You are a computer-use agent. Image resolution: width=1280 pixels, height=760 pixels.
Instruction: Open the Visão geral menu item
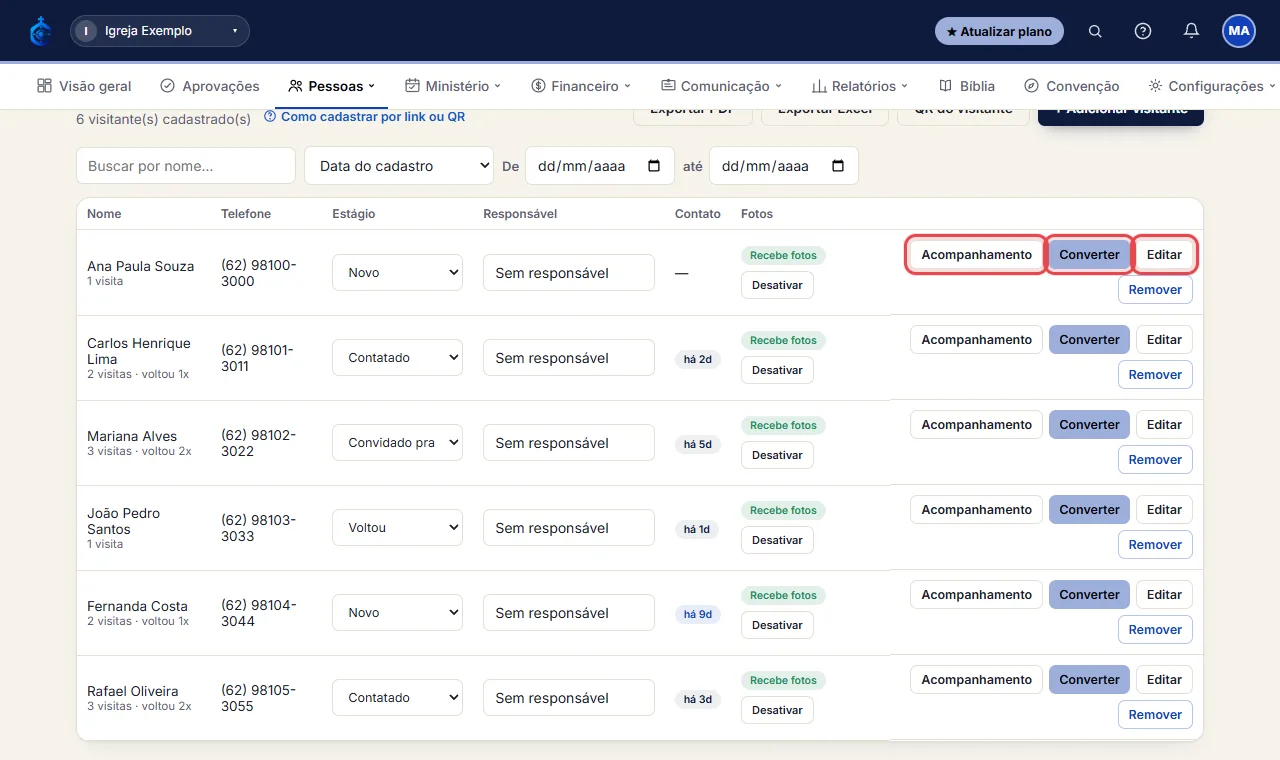[84, 86]
